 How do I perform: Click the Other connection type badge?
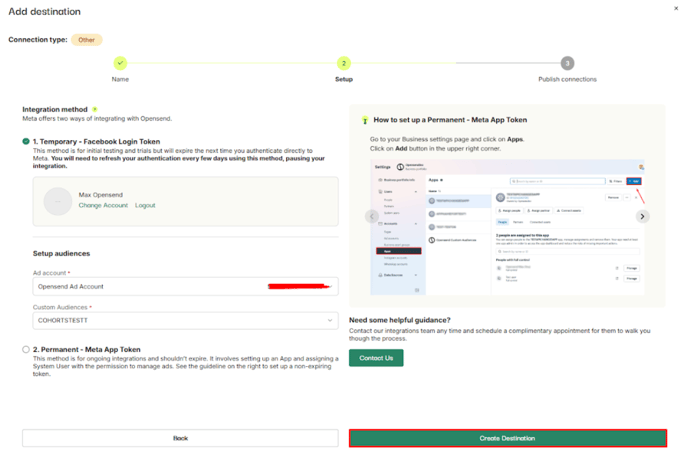pos(87,39)
